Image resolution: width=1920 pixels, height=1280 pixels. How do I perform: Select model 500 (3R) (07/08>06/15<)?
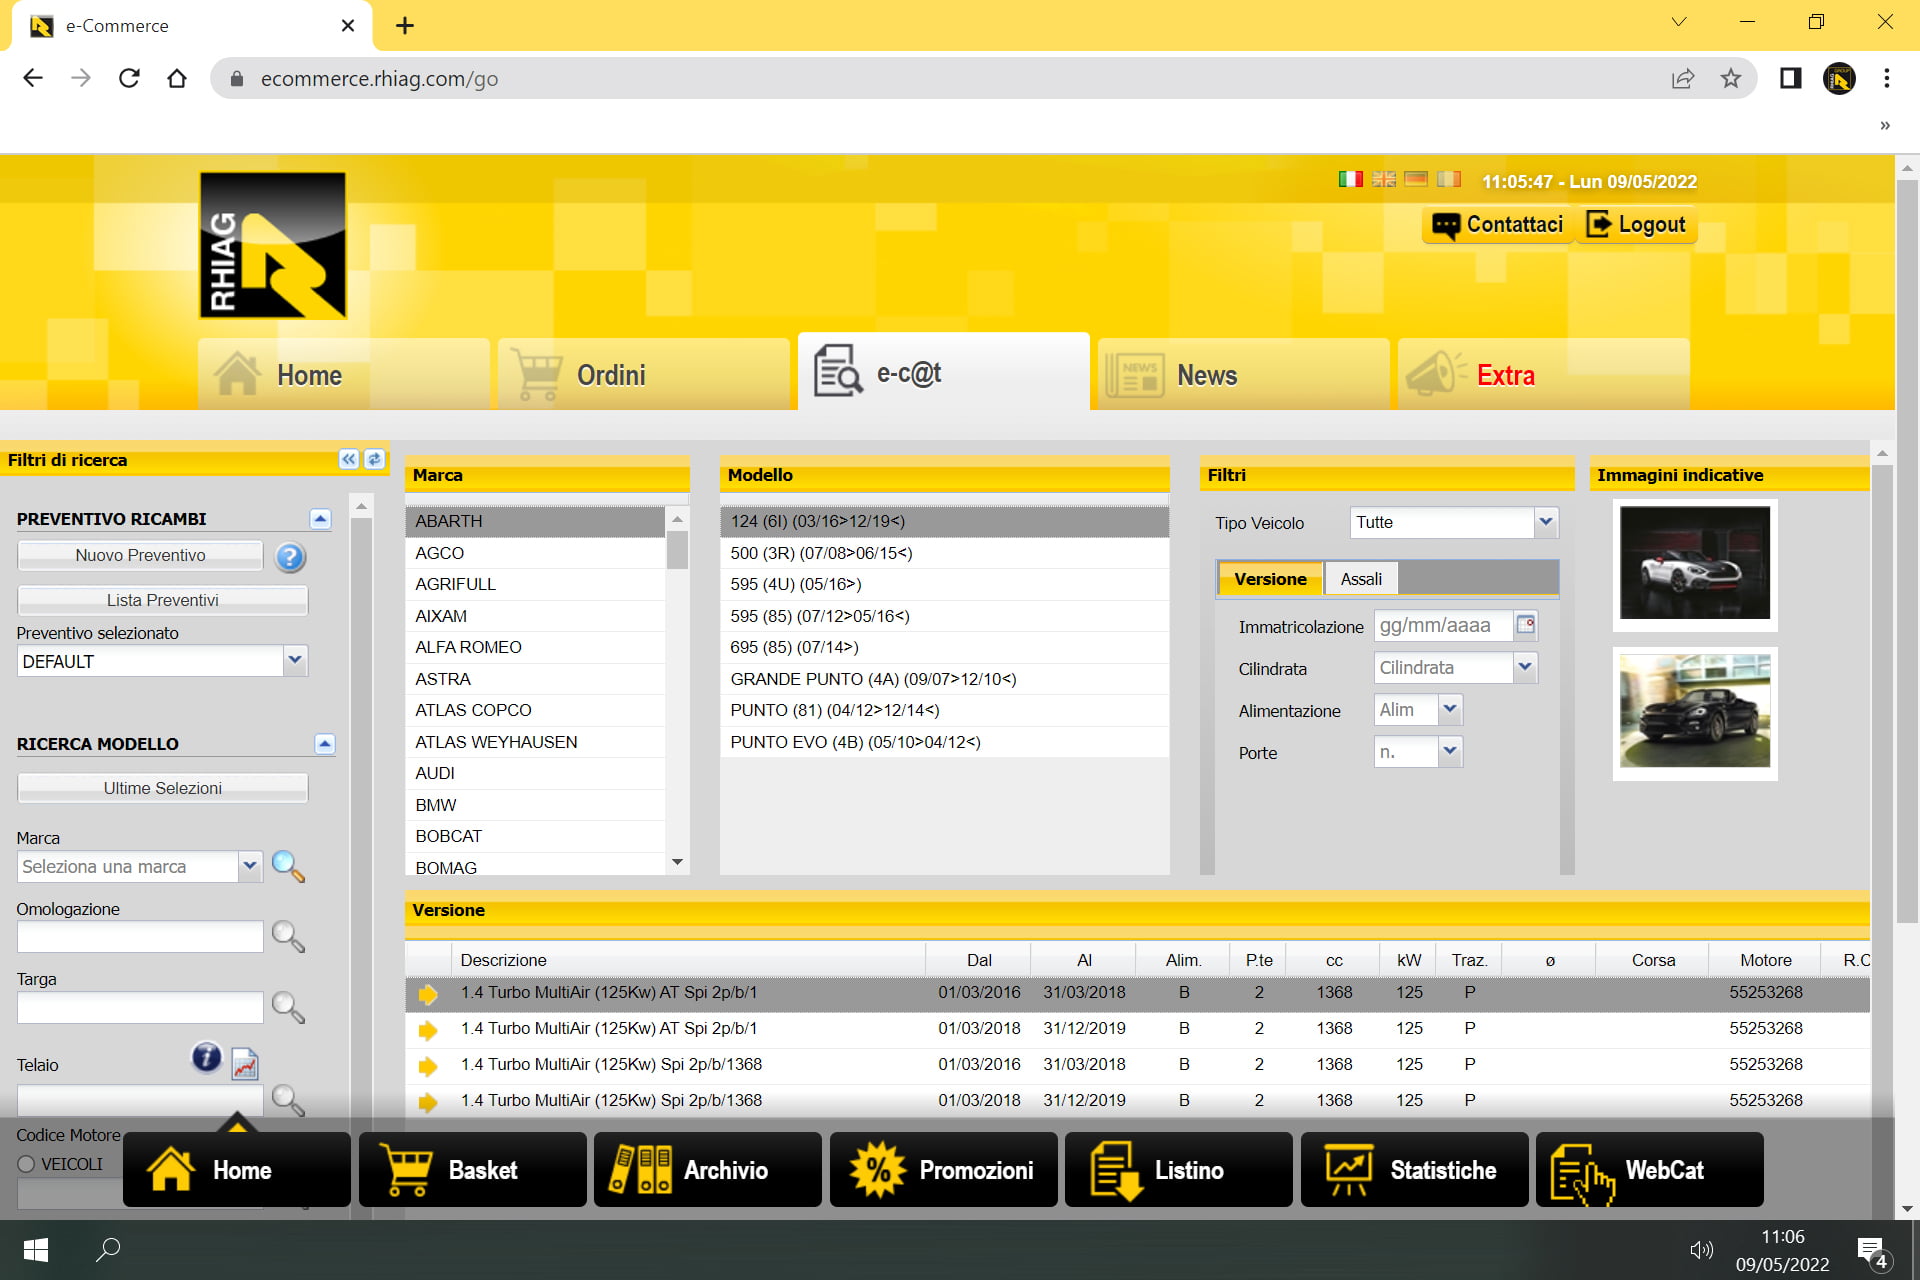944,553
